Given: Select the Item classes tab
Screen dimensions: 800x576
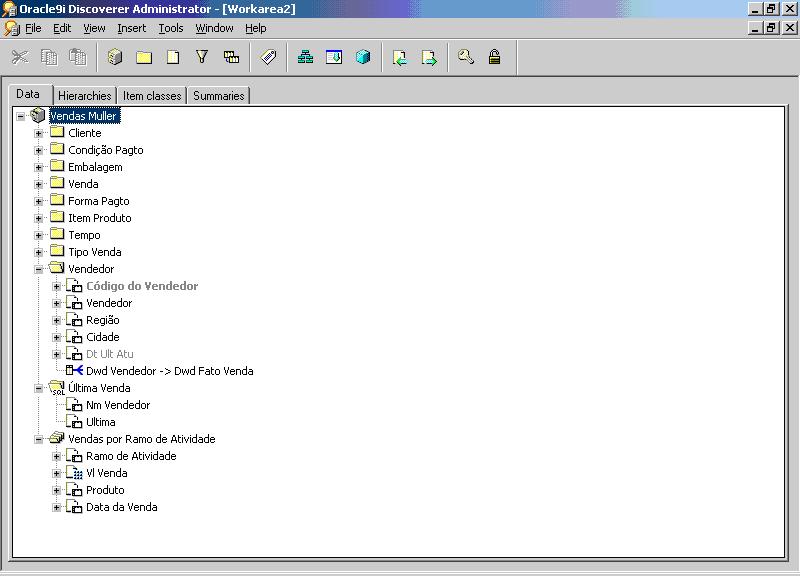Looking at the screenshot, I should (152, 96).
